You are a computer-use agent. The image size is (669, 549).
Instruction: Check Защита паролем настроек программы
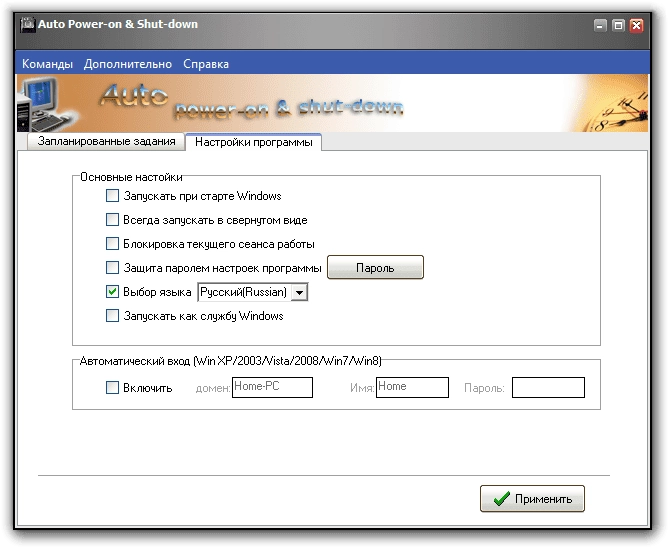[112, 268]
